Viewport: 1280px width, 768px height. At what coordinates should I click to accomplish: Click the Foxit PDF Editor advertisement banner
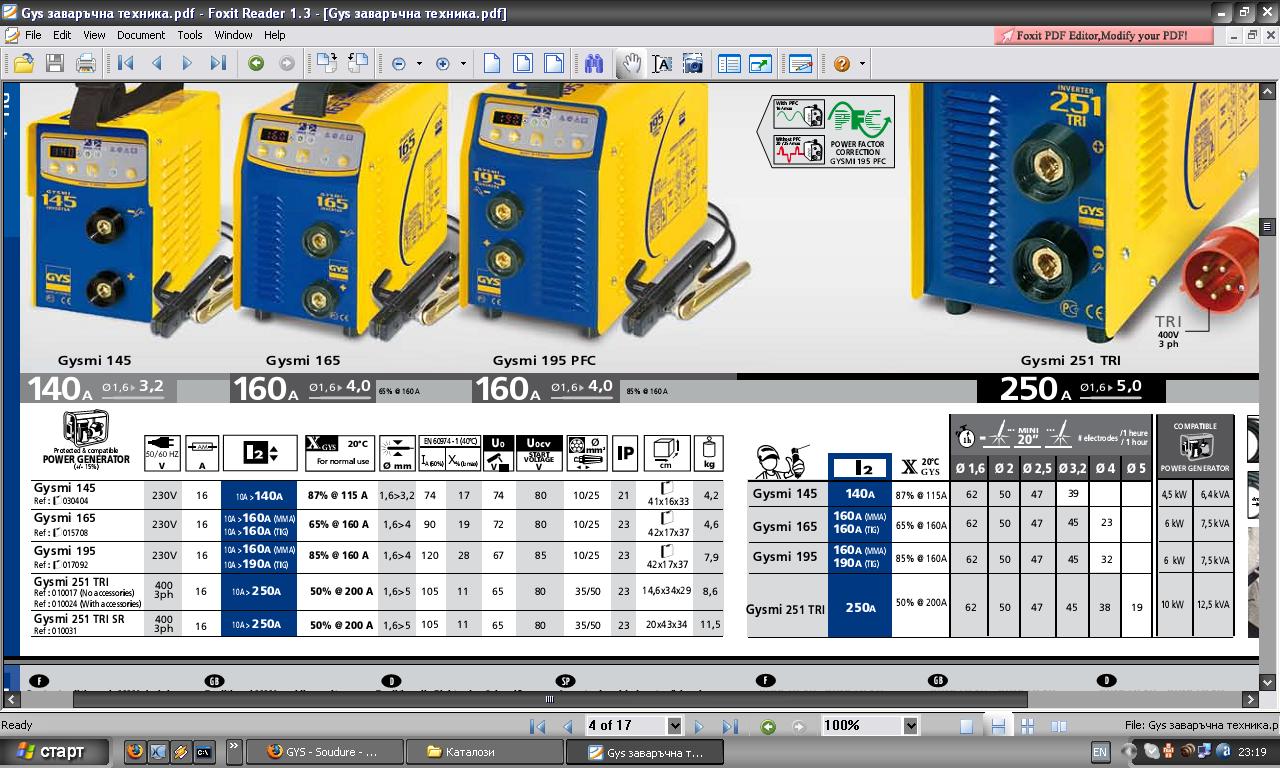[1104, 35]
